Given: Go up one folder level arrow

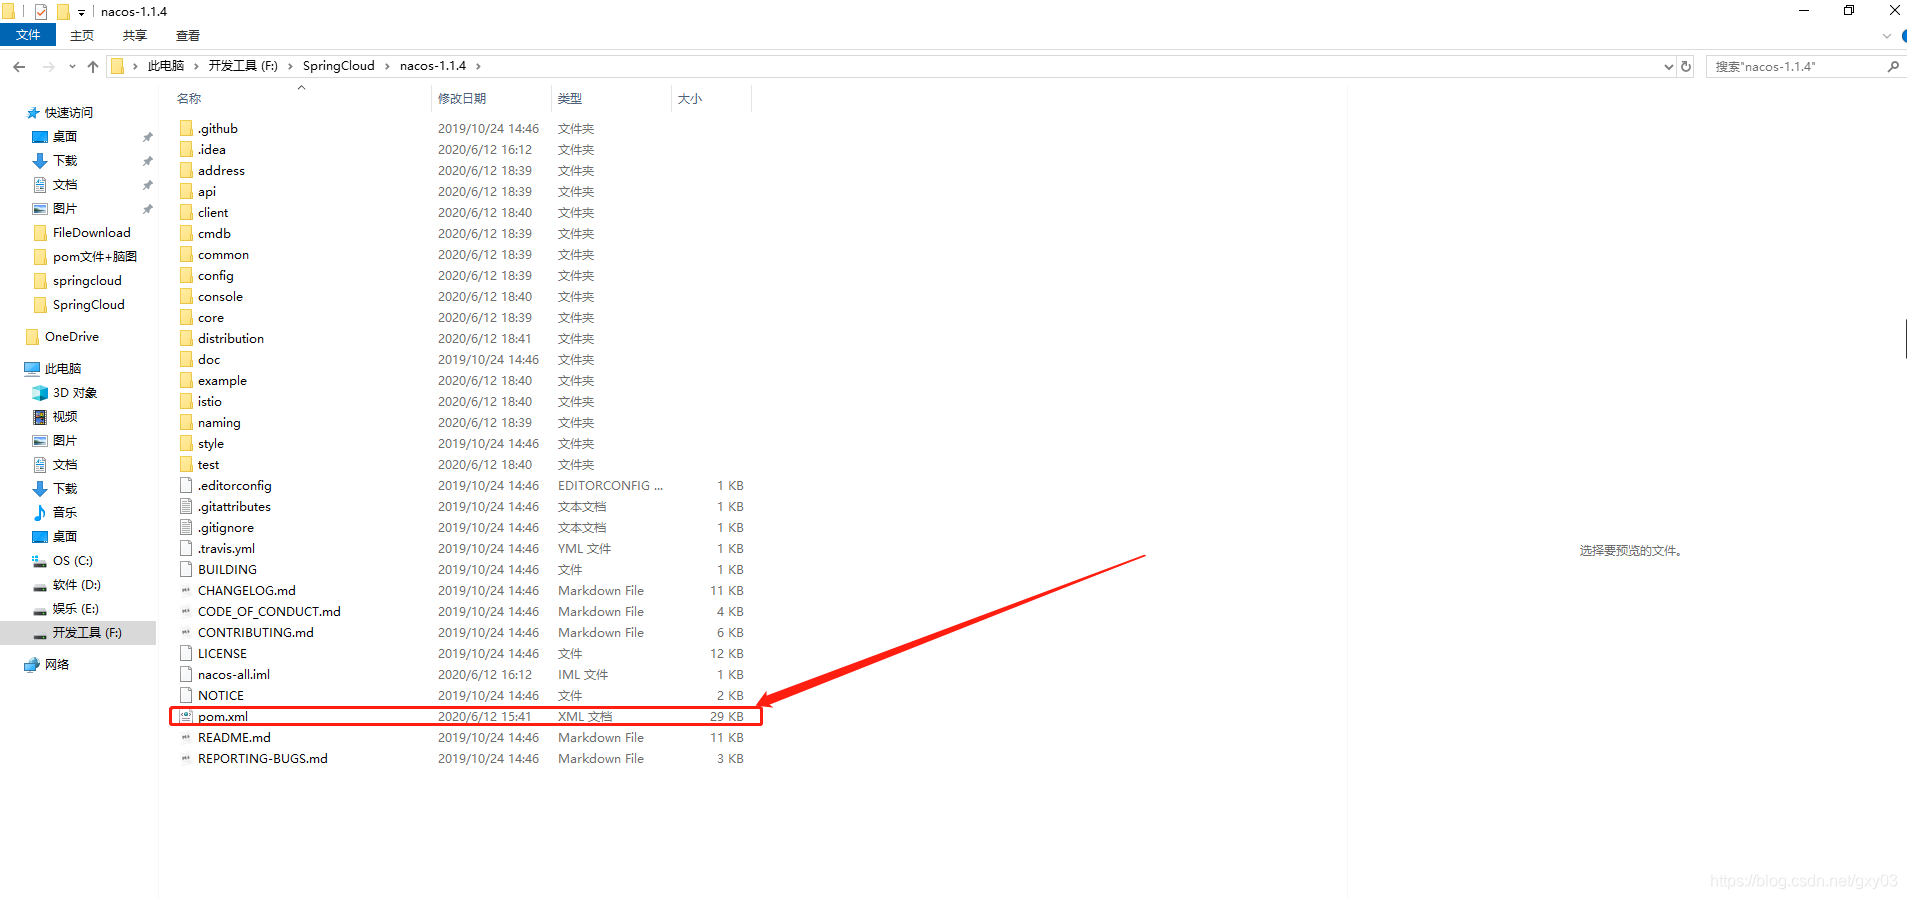Looking at the screenshot, I should tap(93, 66).
